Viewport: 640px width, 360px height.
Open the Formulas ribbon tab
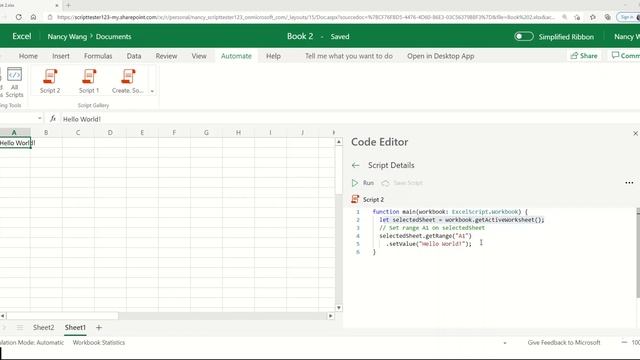(x=98, y=56)
